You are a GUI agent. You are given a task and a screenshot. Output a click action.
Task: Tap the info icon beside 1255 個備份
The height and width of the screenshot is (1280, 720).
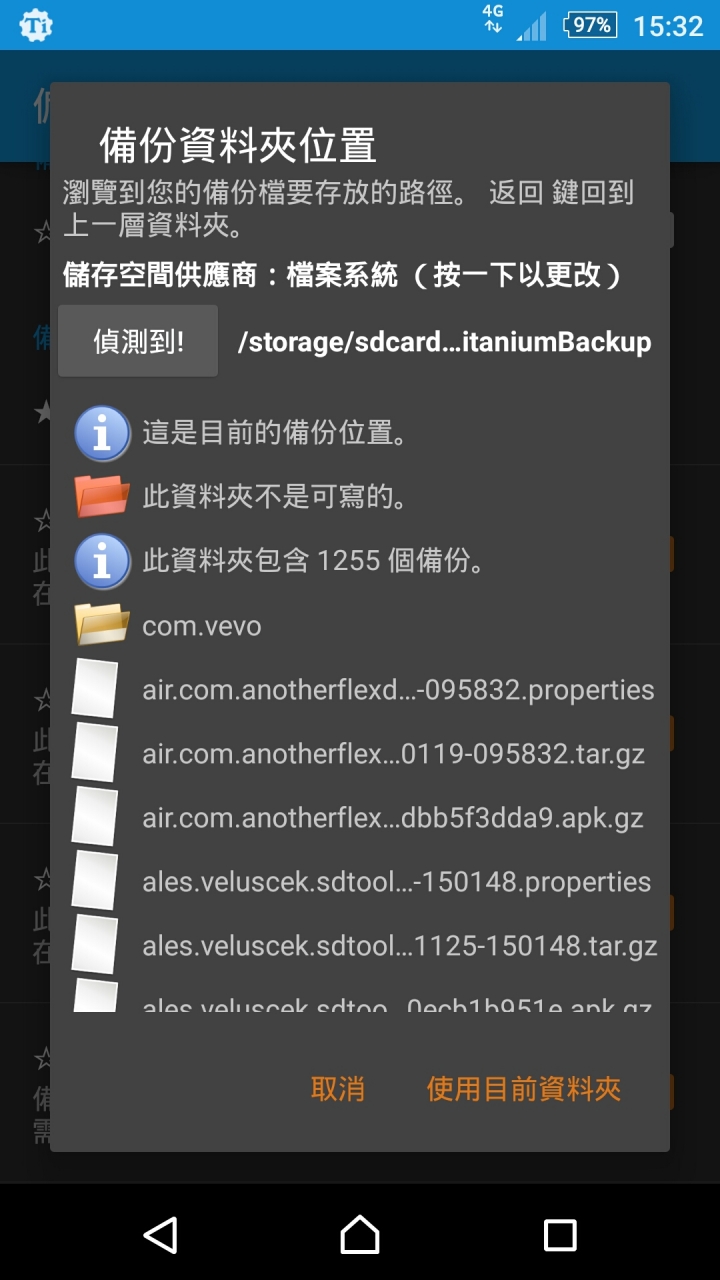pyautogui.click(x=102, y=561)
